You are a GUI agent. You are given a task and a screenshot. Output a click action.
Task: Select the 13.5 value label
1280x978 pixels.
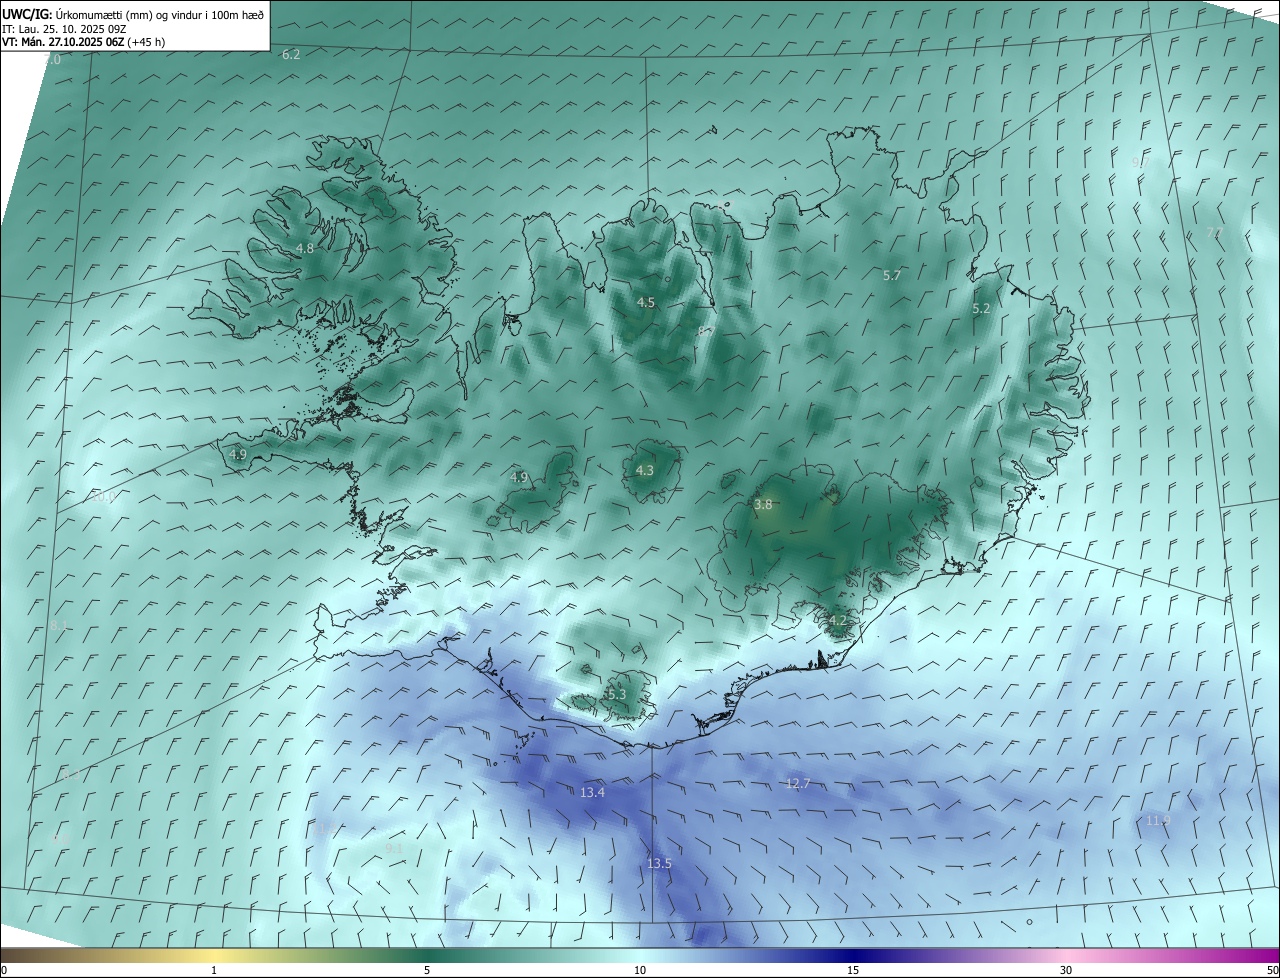659,863
